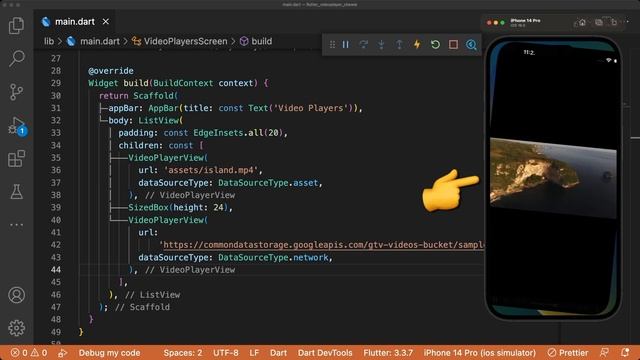Click Step Over in debug toolbar
Viewport: 640px width, 360px height.
[363, 44]
